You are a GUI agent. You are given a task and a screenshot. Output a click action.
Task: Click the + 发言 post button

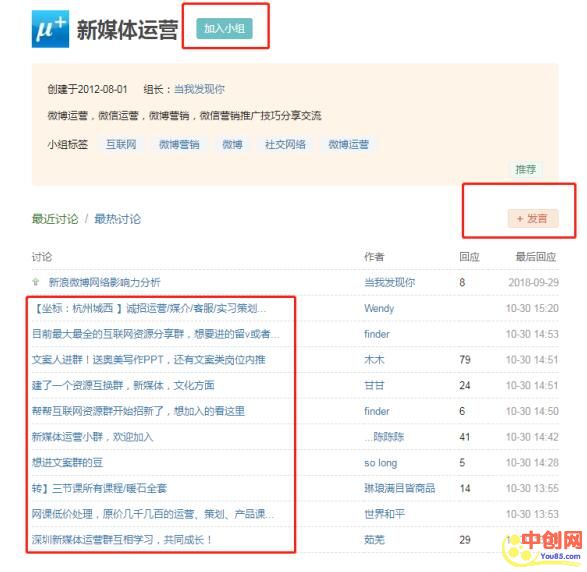point(533,219)
